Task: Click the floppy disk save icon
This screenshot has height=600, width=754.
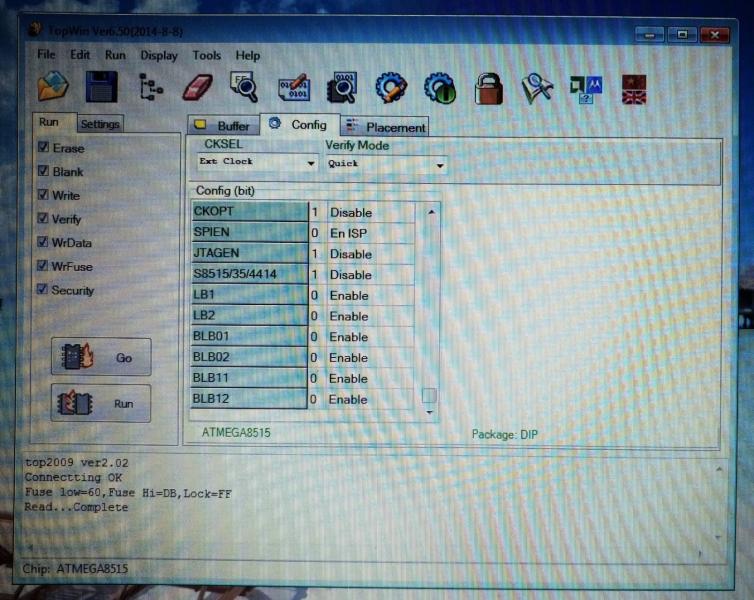Action: pos(101,88)
